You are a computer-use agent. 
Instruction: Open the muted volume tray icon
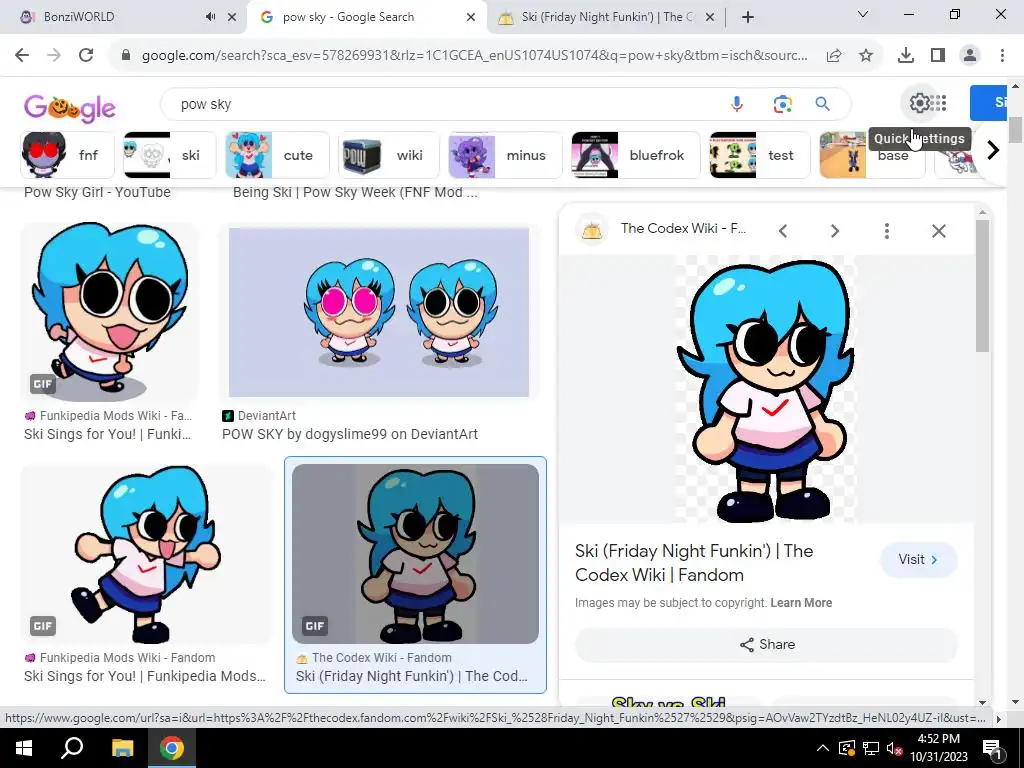[894, 748]
